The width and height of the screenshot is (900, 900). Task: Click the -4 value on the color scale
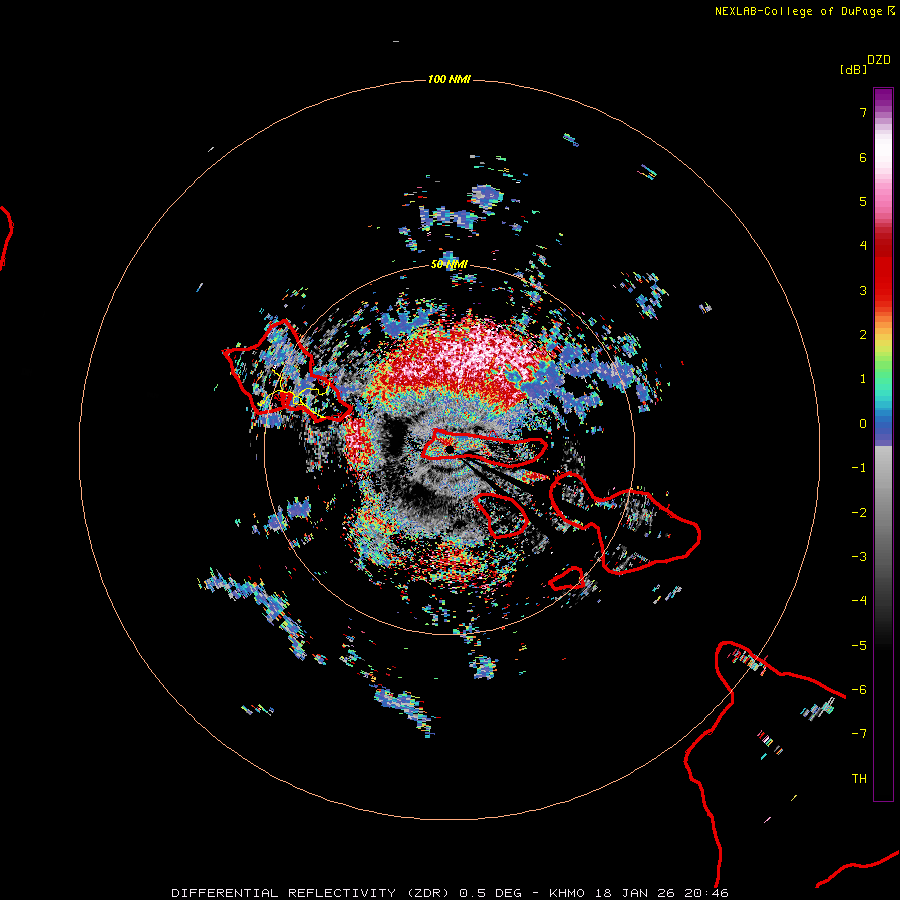(x=859, y=601)
